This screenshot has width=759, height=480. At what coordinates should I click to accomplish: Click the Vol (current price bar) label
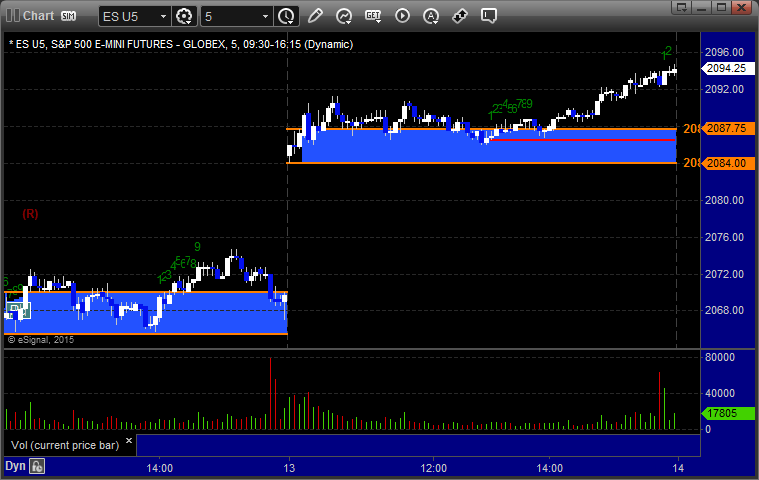click(x=65, y=445)
